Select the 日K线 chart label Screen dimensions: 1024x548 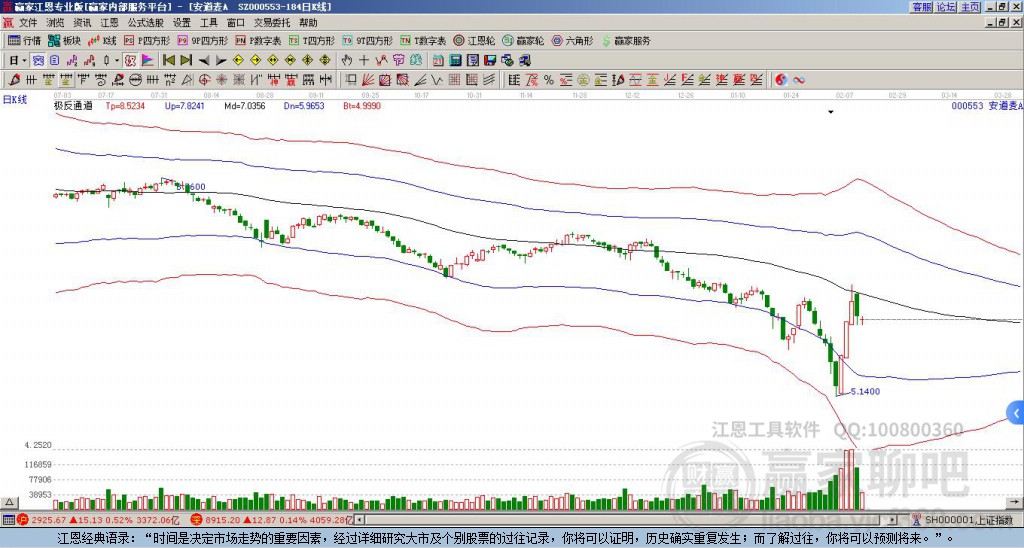tap(15, 100)
